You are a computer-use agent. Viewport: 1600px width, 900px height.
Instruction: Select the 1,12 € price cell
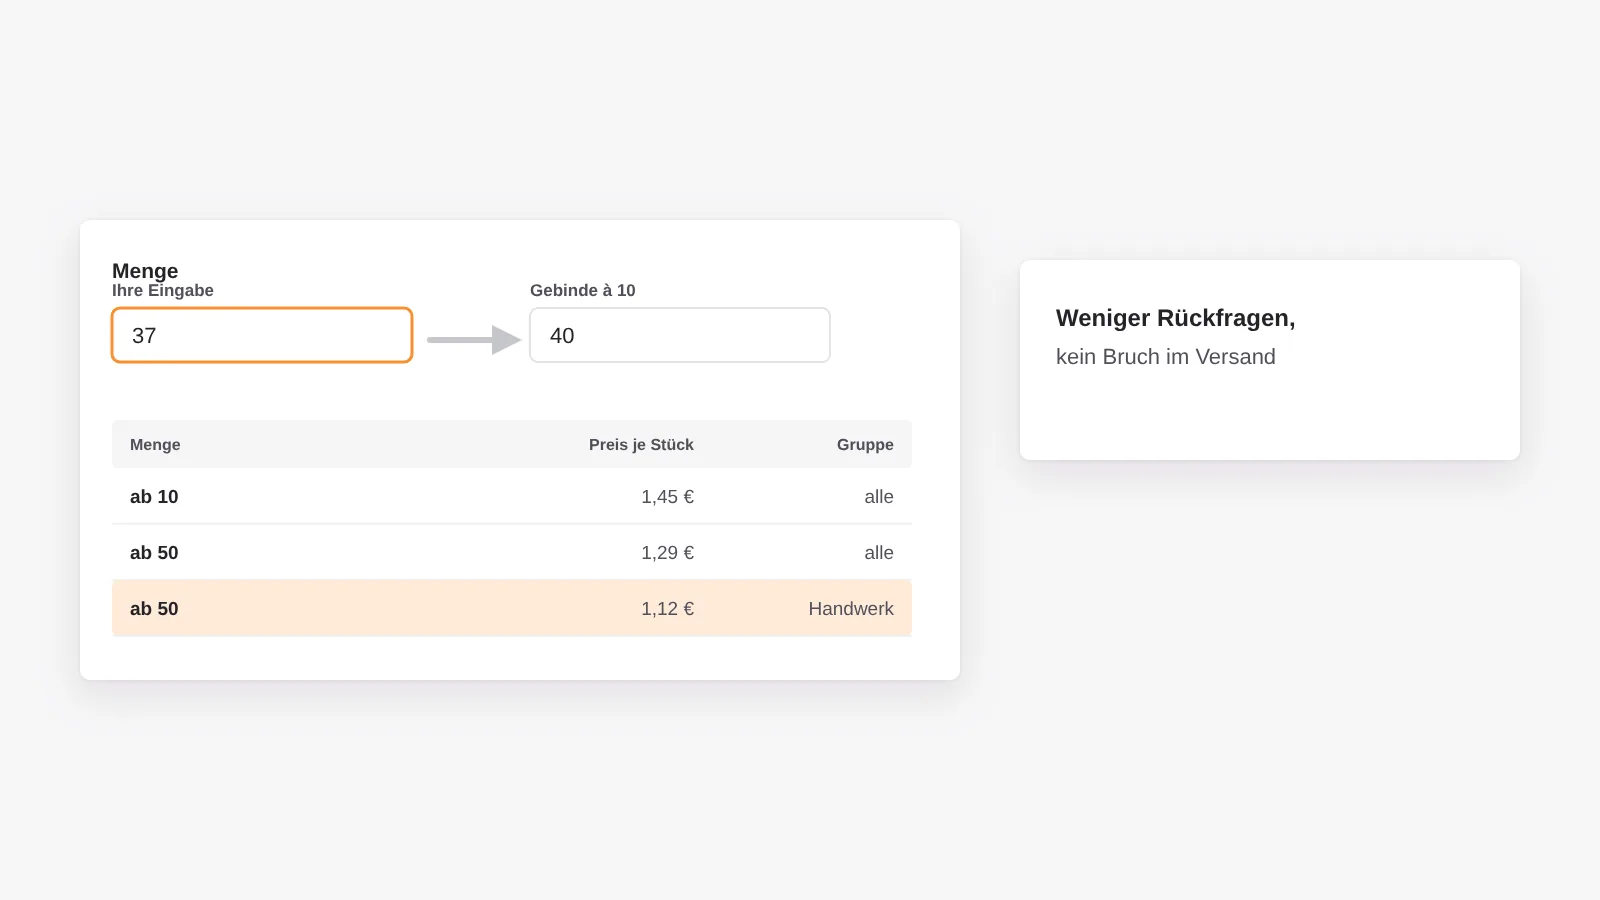tap(667, 609)
